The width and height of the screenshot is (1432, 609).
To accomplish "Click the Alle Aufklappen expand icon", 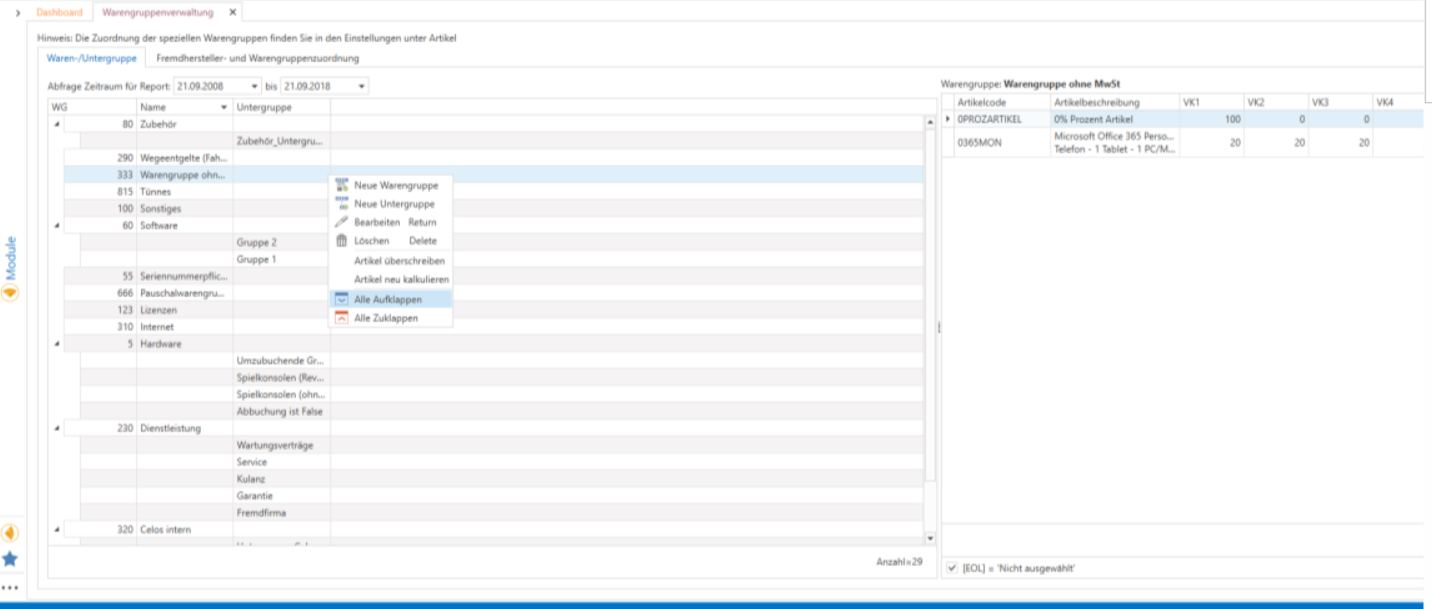I will click(342, 299).
